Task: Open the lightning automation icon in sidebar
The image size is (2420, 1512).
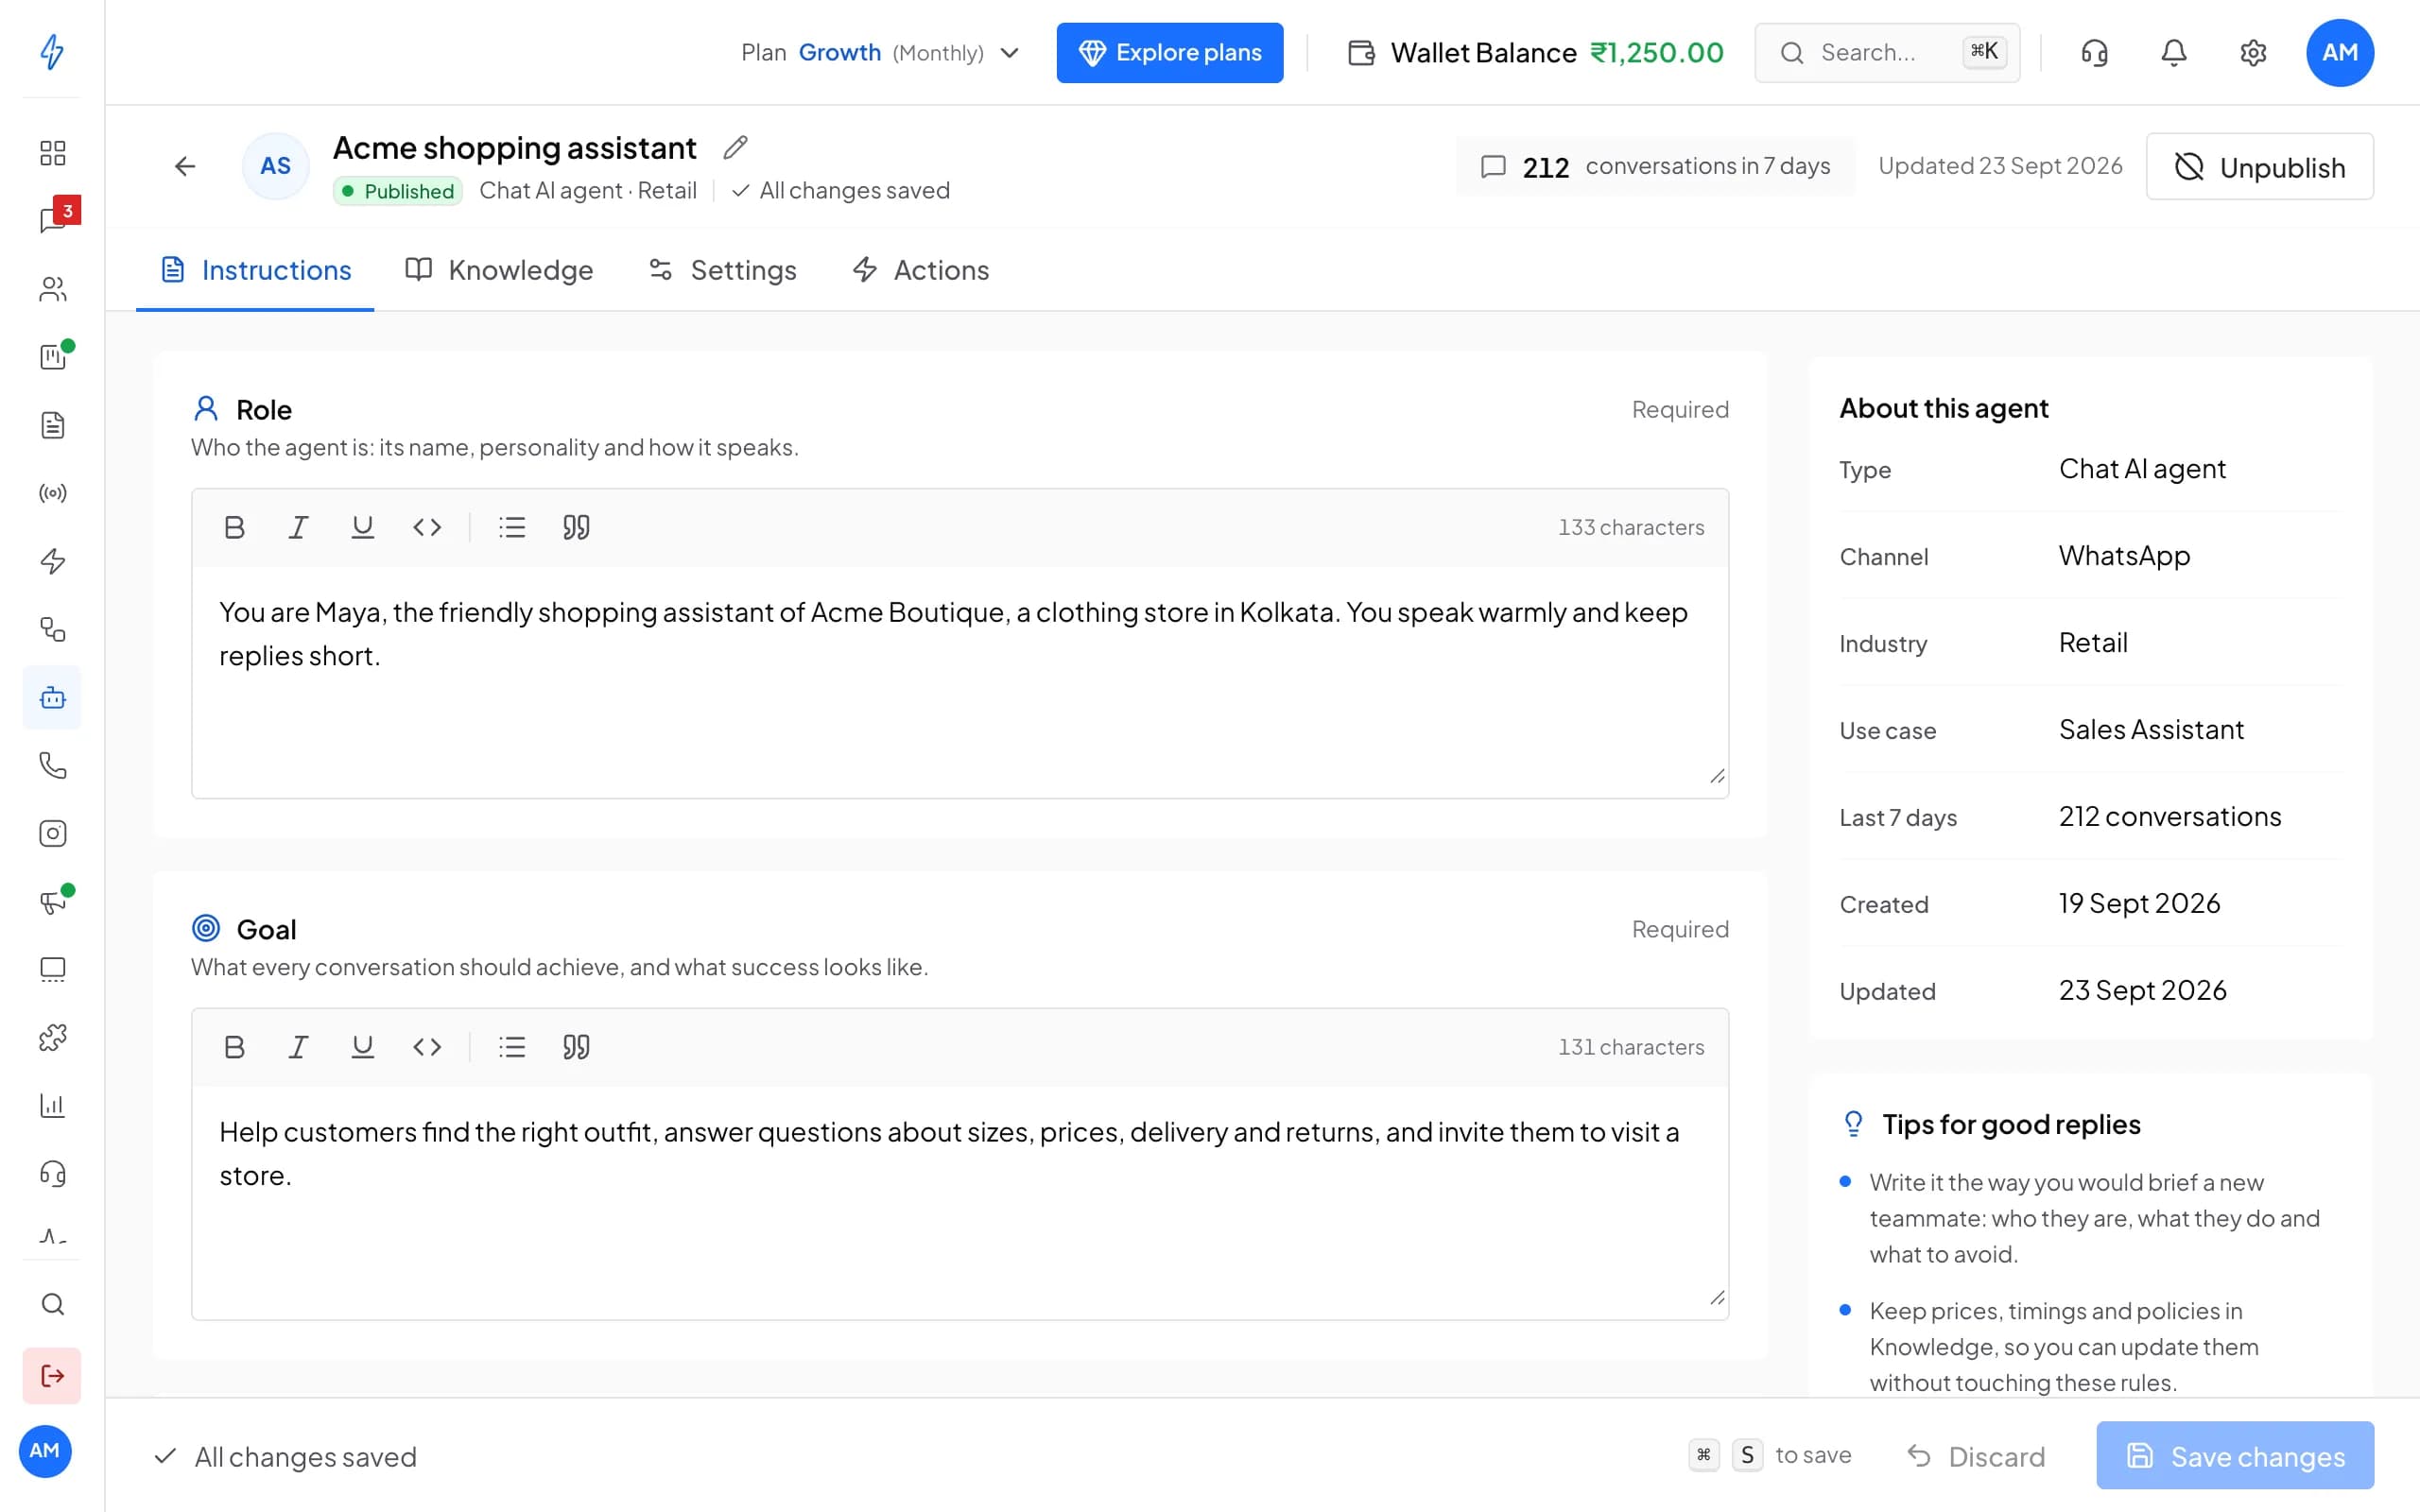Action: 52,561
